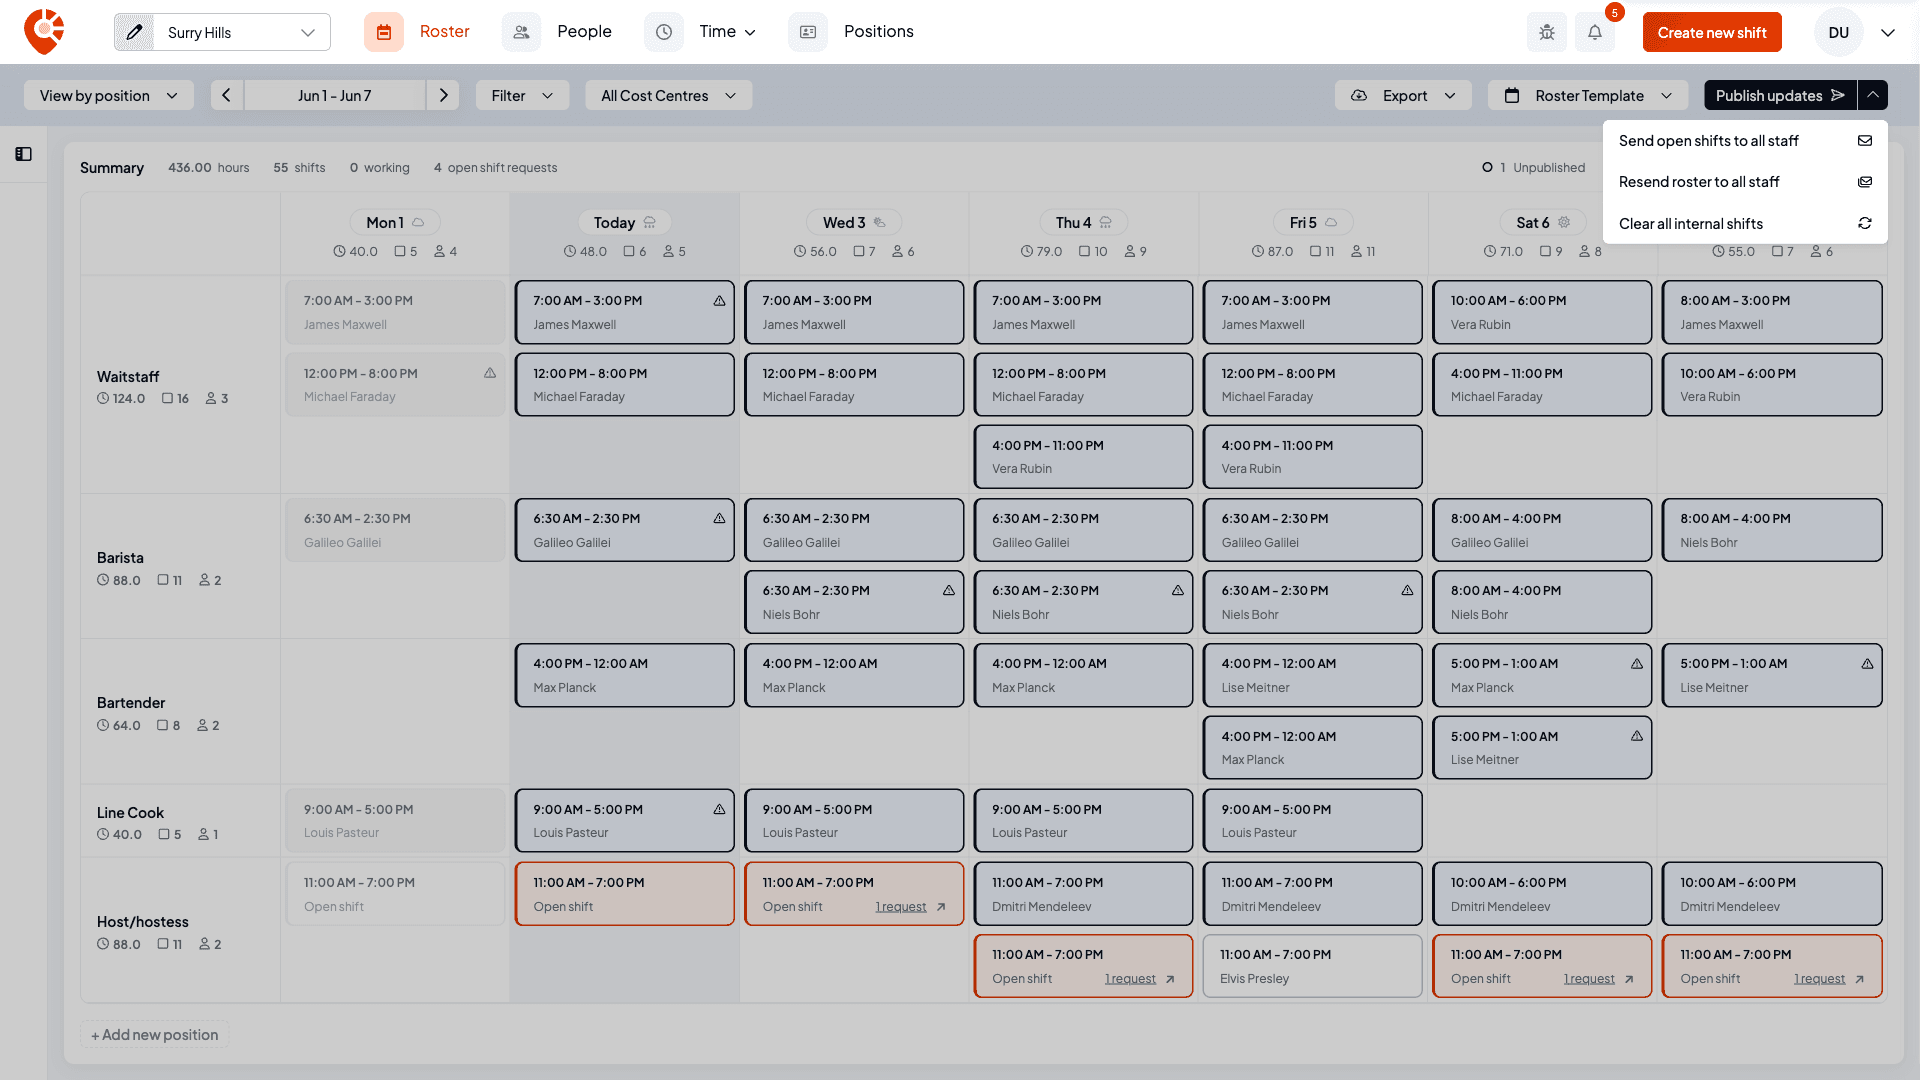Click envelope icon for Send open shifts
The width and height of the screenshot is (1920, 1080).
coord(1865,141)
